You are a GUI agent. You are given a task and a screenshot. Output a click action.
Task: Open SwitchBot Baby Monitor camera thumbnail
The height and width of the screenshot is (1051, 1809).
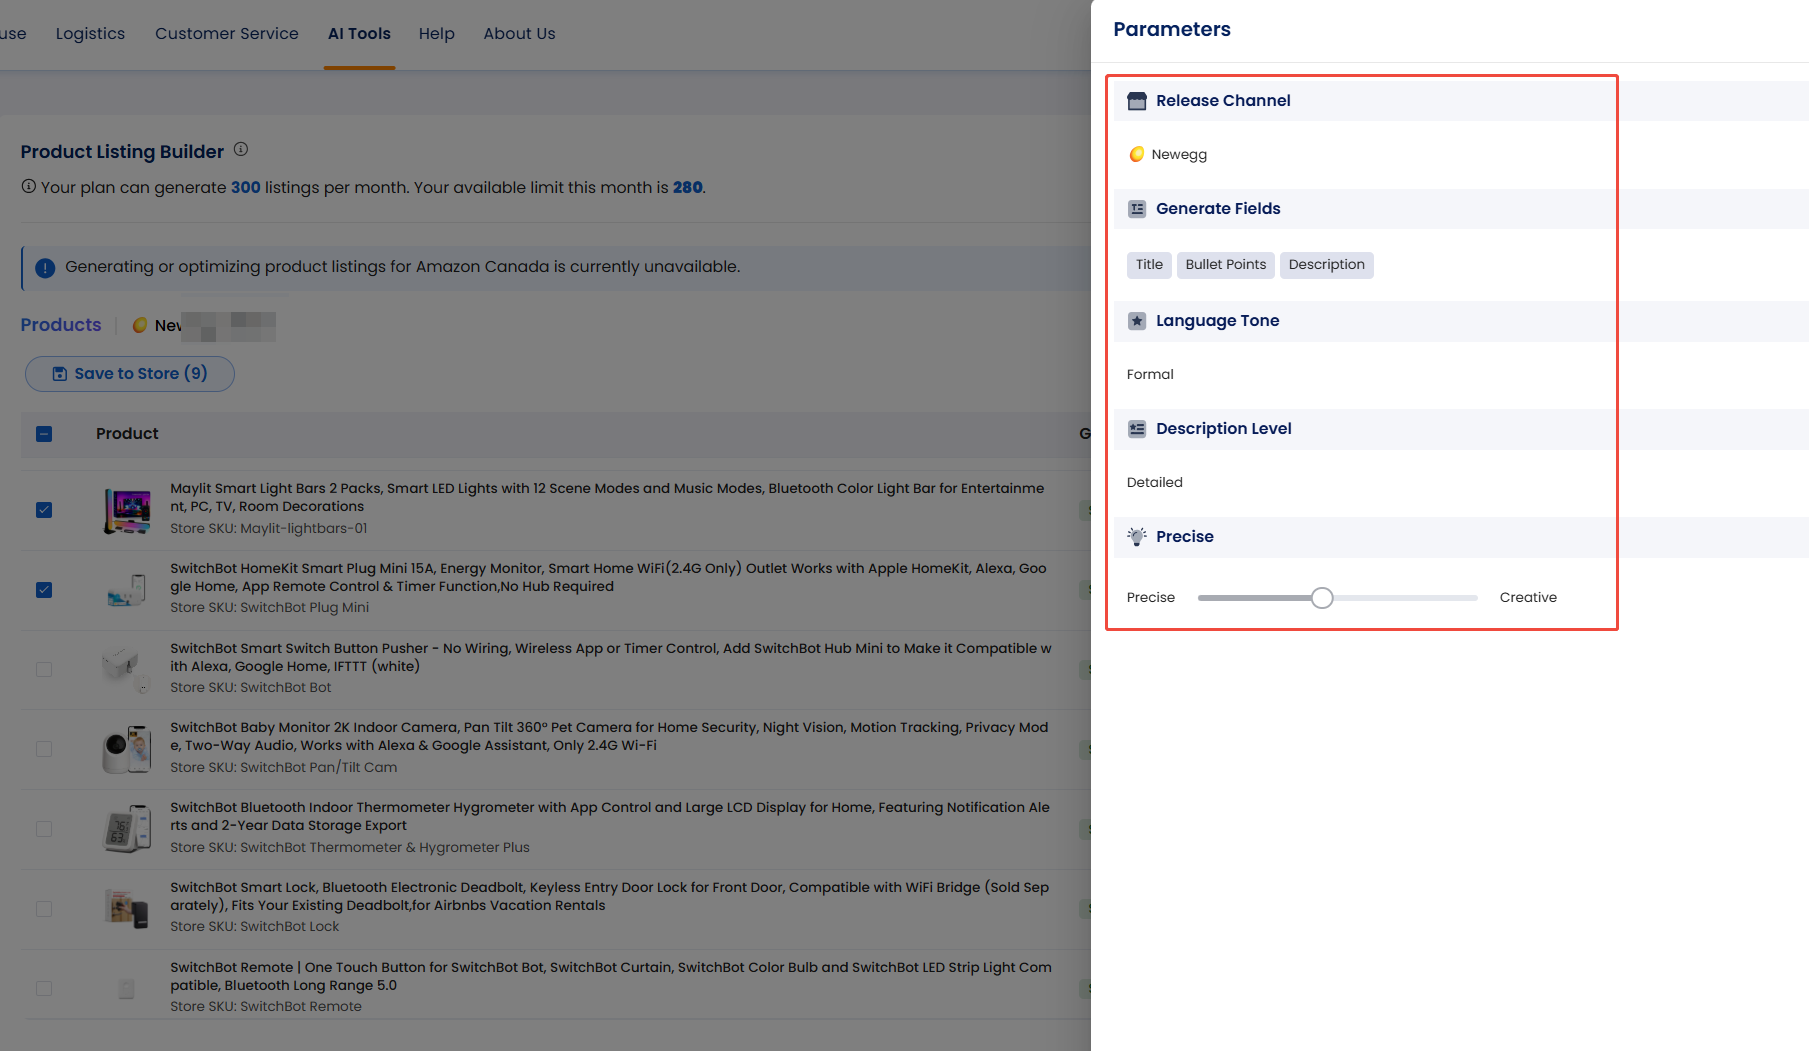click(127, 749)
